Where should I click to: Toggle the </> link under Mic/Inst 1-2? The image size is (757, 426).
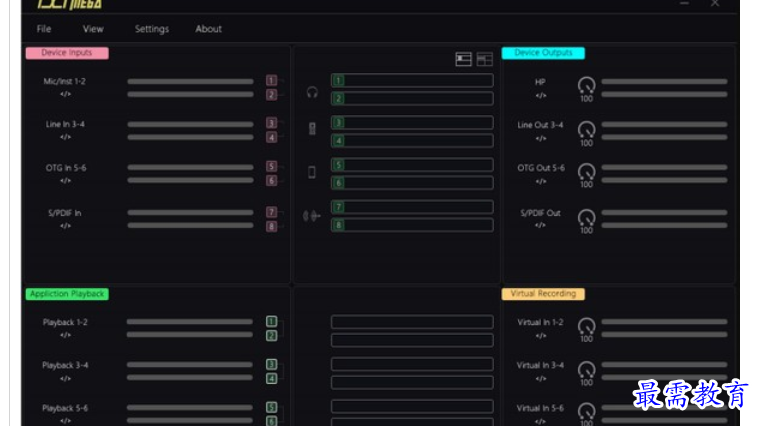click(65, 95)
